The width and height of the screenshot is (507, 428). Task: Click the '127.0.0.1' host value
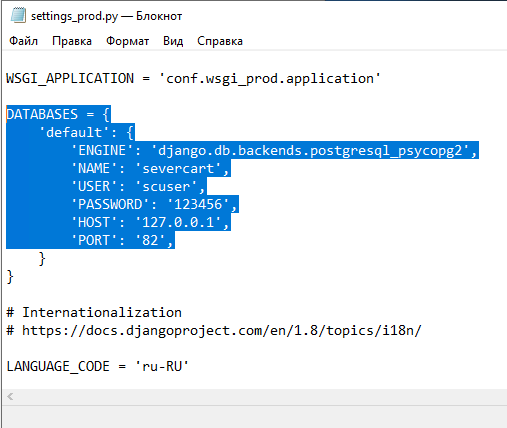coord(178,222)
